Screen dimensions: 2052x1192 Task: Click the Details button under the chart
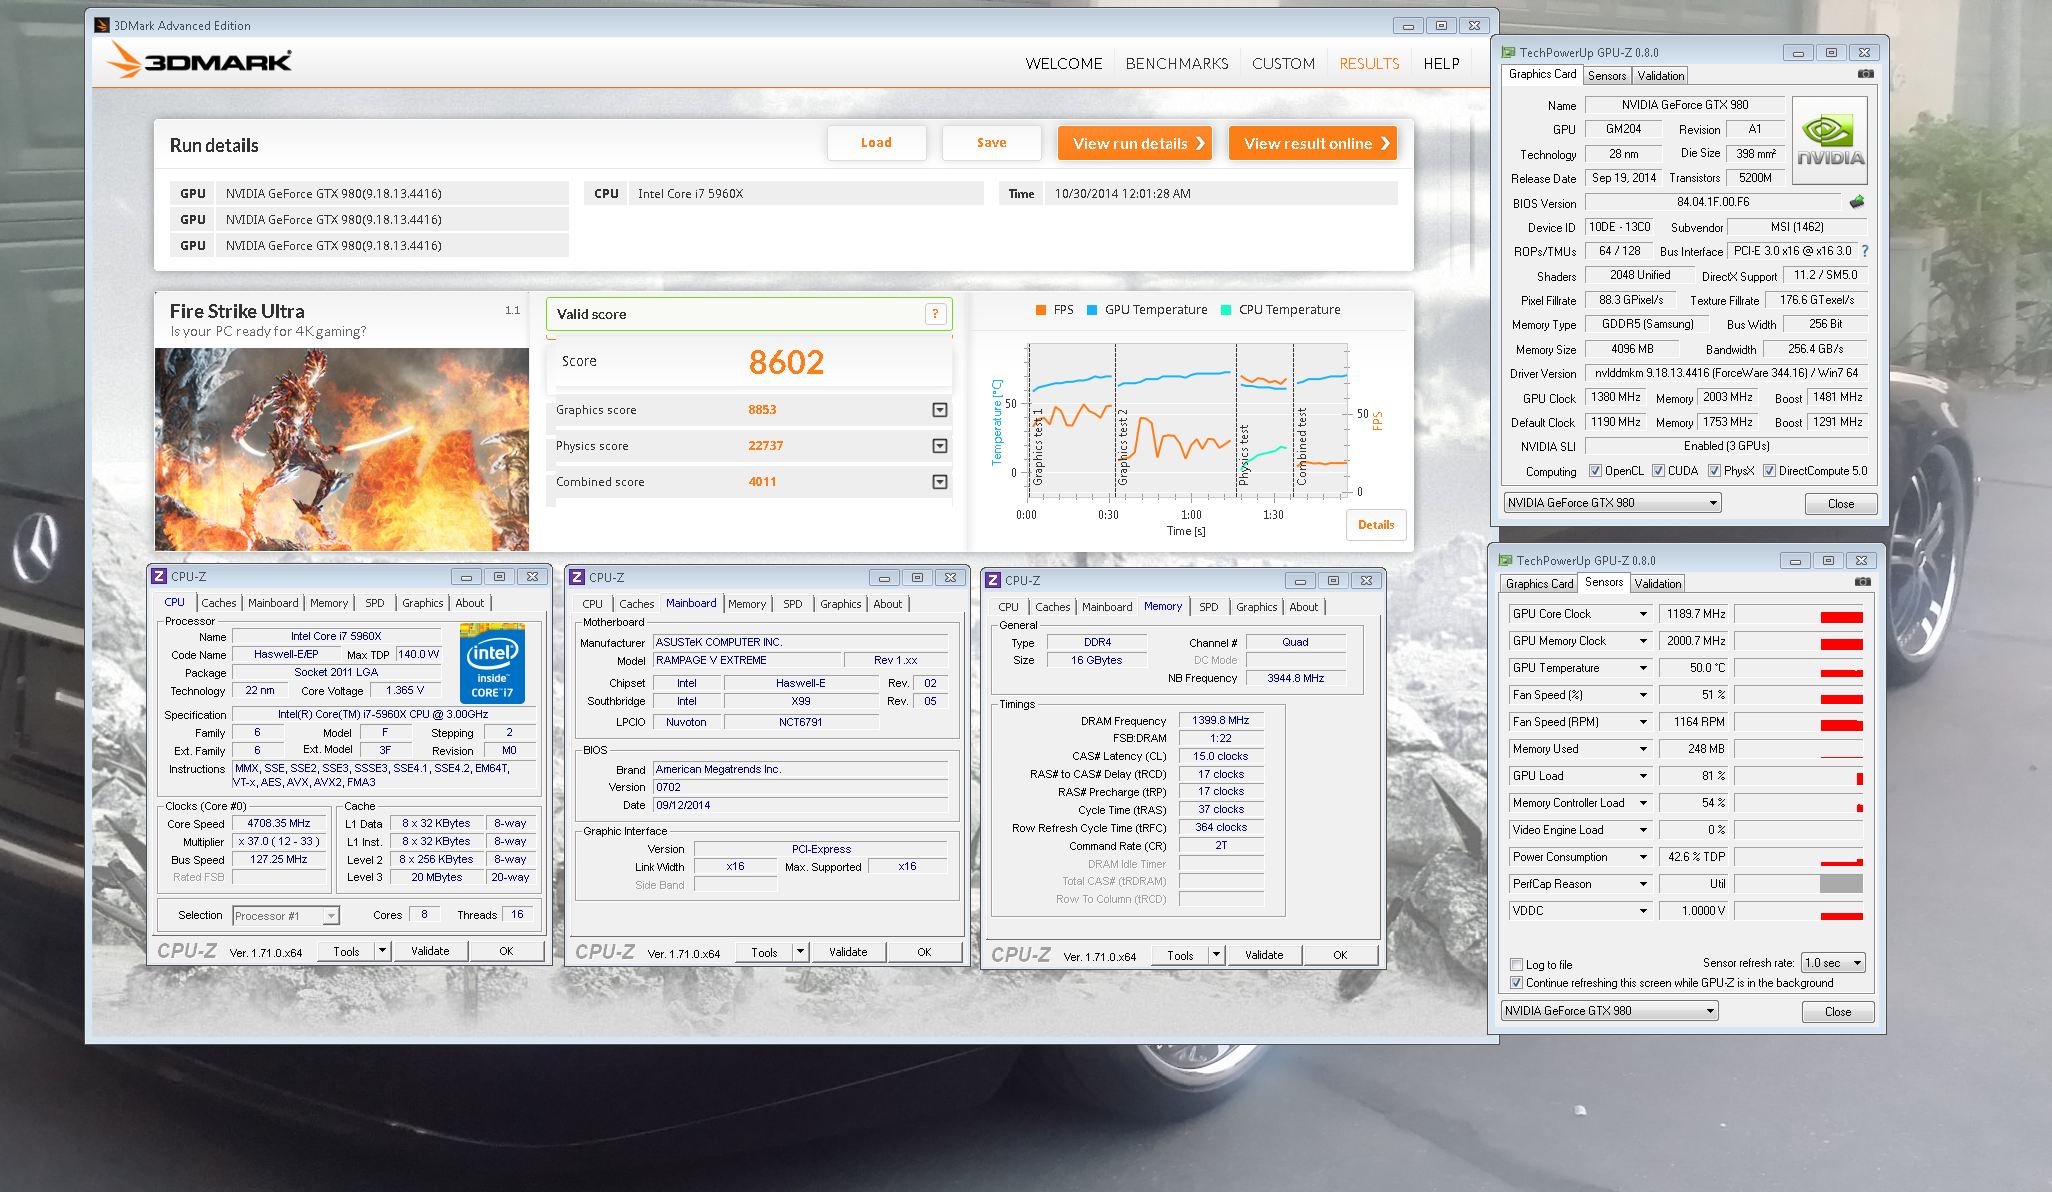tap(1376, 525)
